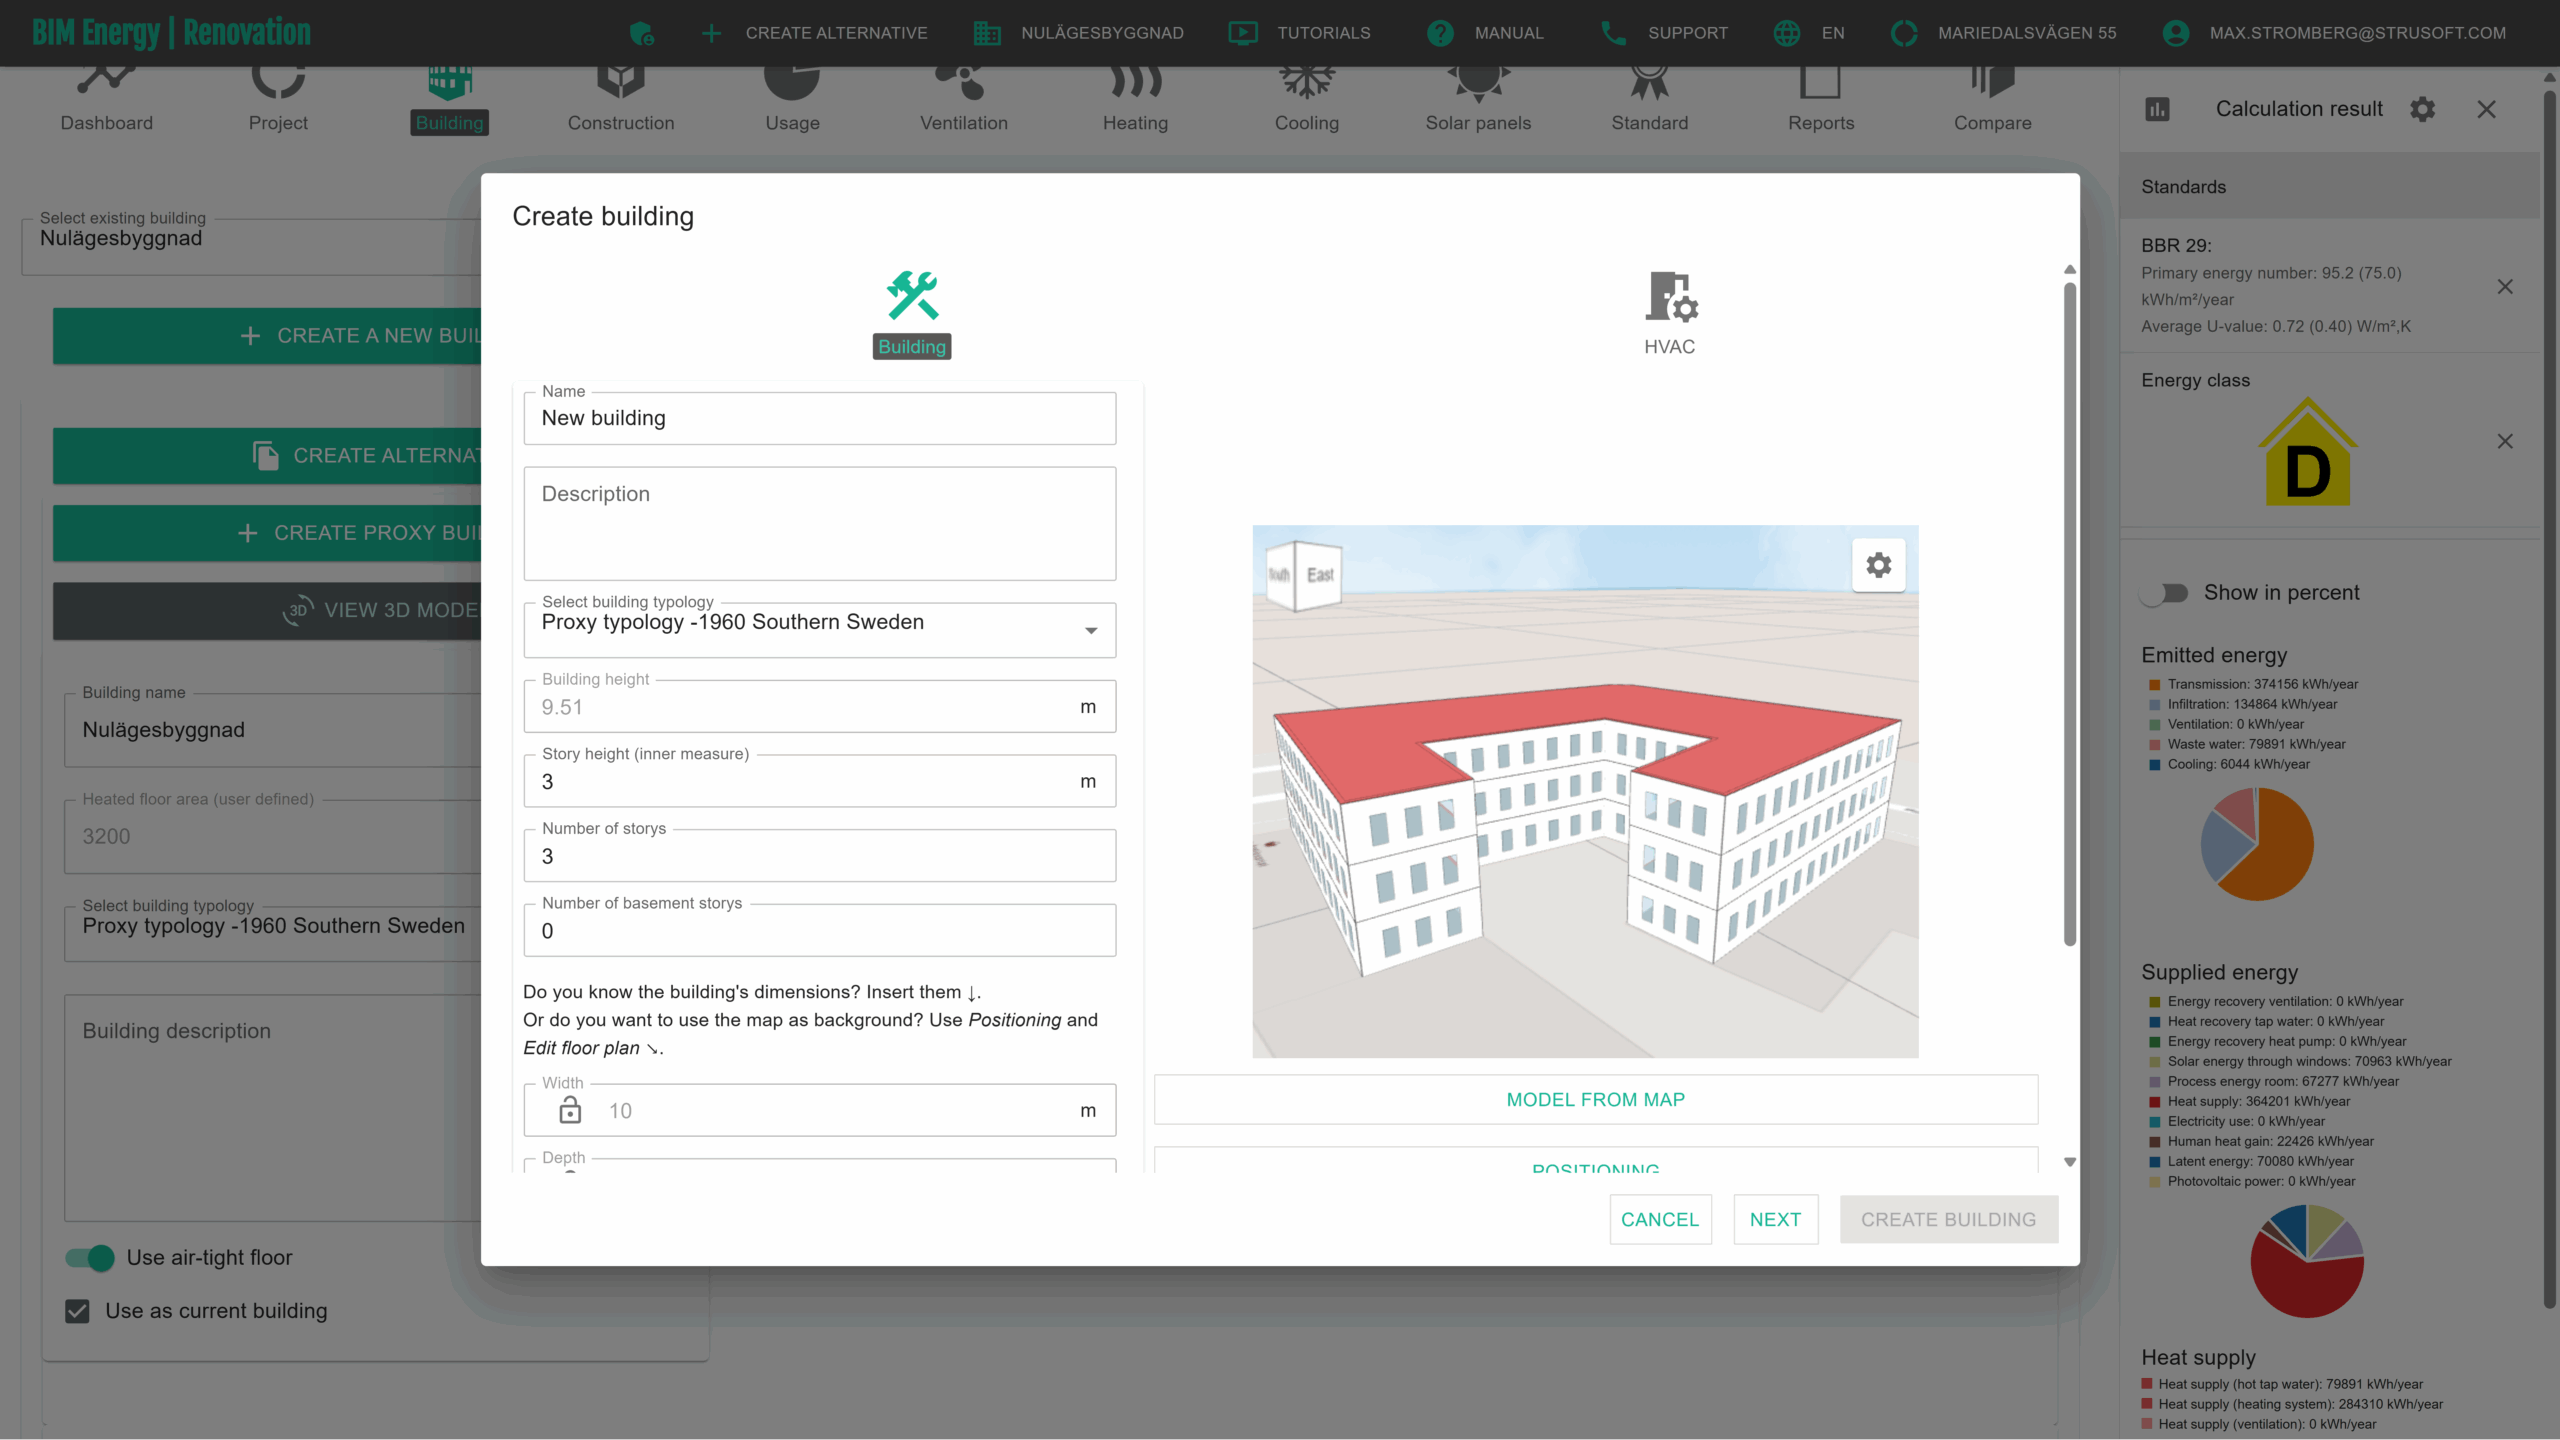Remove the Energy class result card
The height and width of the screenshot is (1440, 2560).
point(2504,441)
